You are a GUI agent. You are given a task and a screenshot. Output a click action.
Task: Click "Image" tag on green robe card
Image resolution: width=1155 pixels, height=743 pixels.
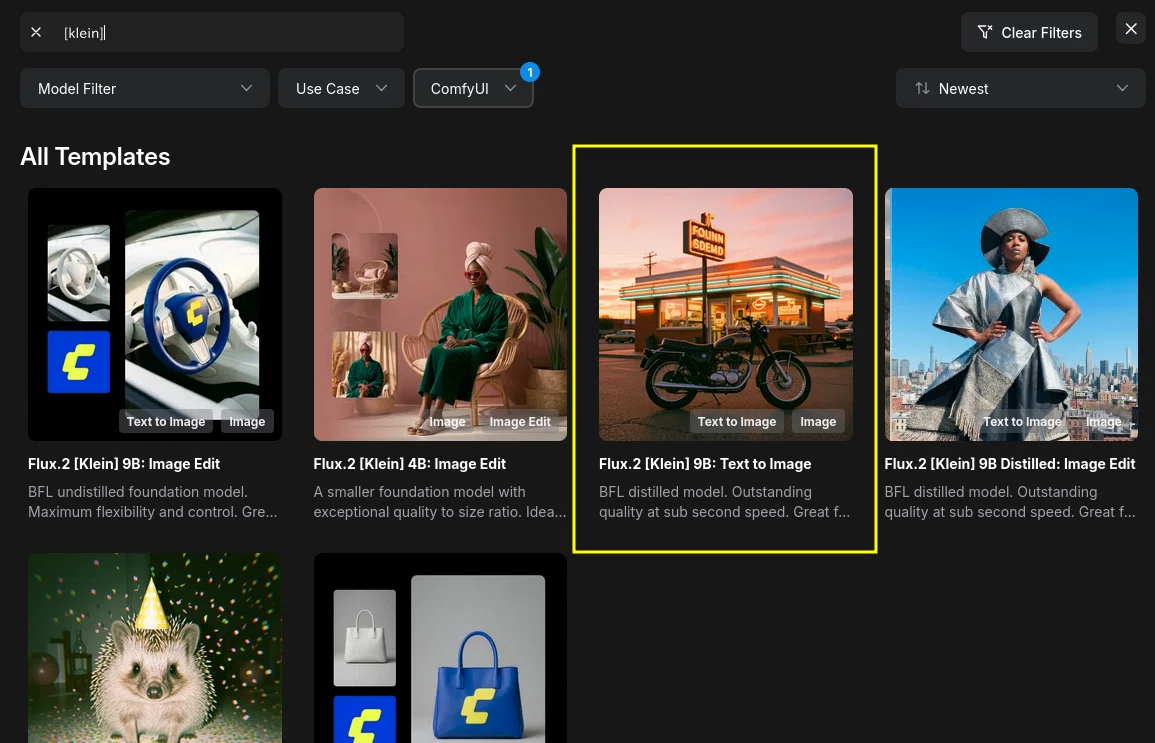coord(447,421)
